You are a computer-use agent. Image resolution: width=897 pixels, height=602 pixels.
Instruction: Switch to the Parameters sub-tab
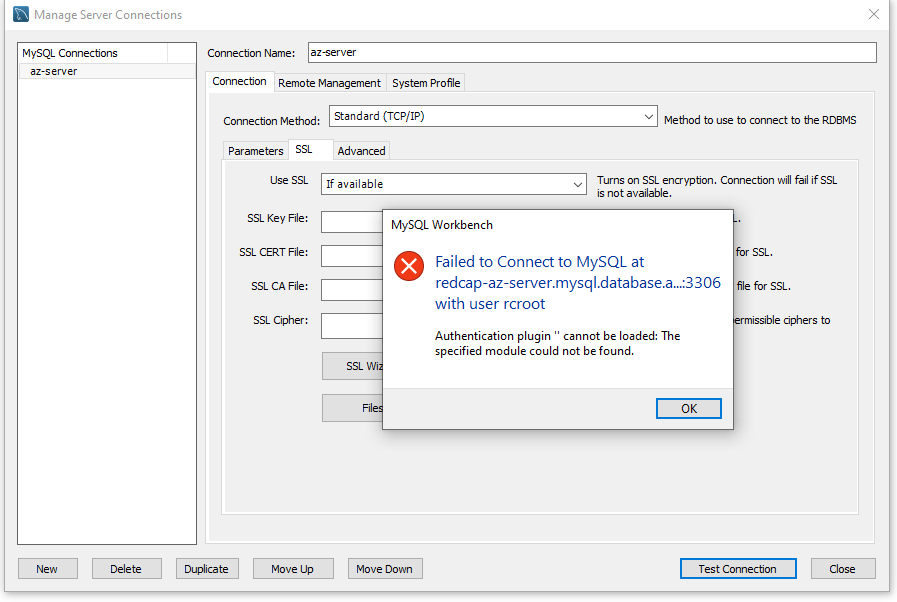click(255, 151)
